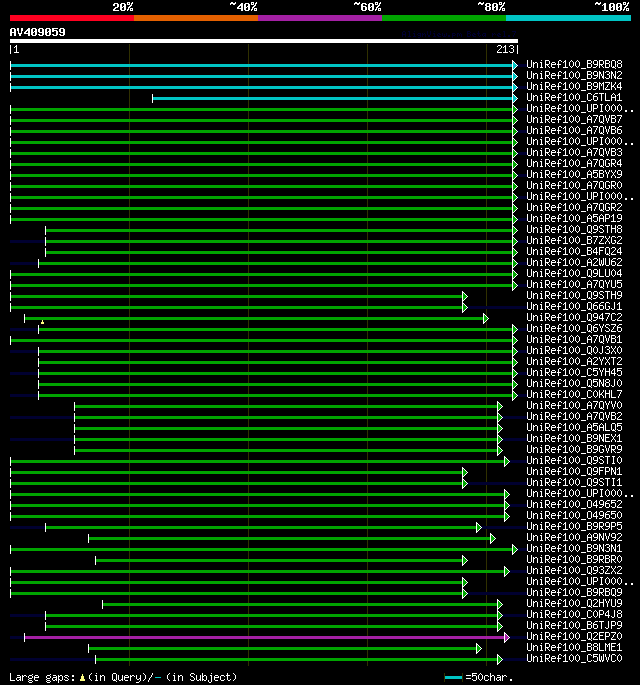Click the UniRef100_B9N3N1 label
640x685 pixels.
point(574,548)
